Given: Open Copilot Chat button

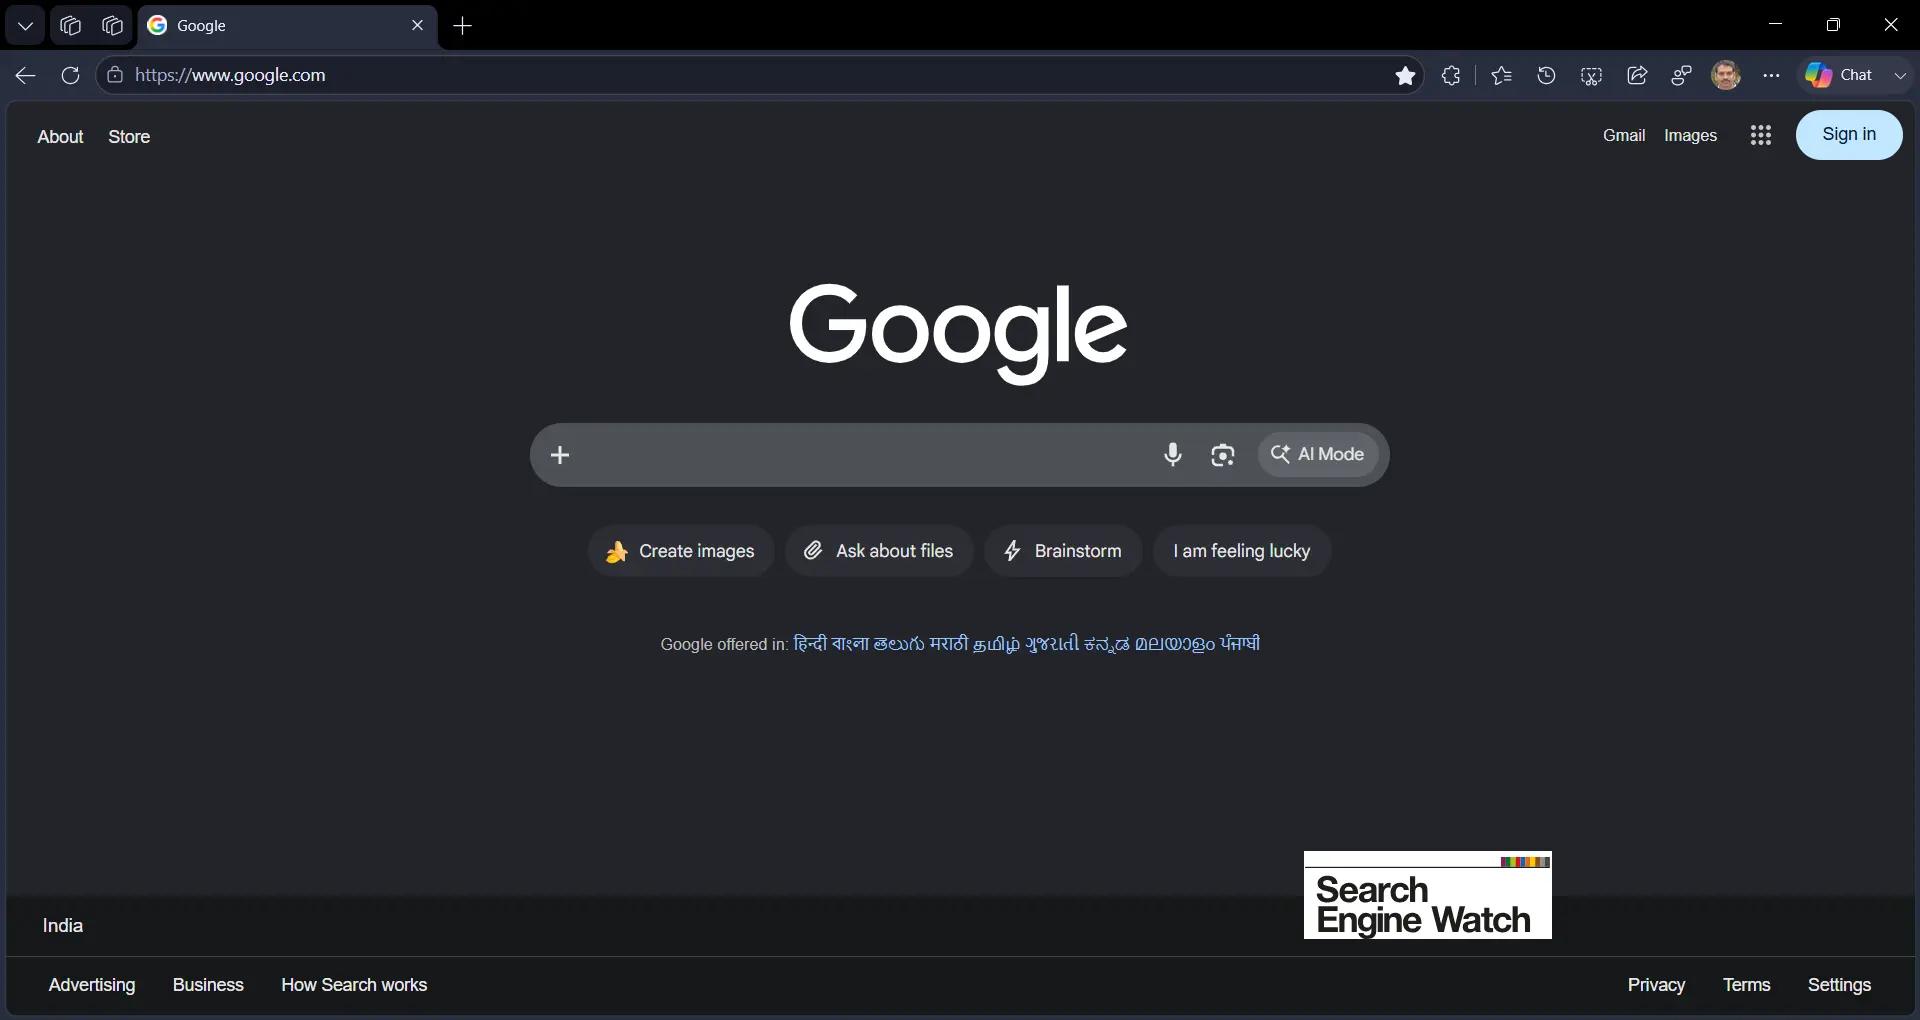Looking at the screenshot, I should pyautogui.click(x=1840, y=75).
